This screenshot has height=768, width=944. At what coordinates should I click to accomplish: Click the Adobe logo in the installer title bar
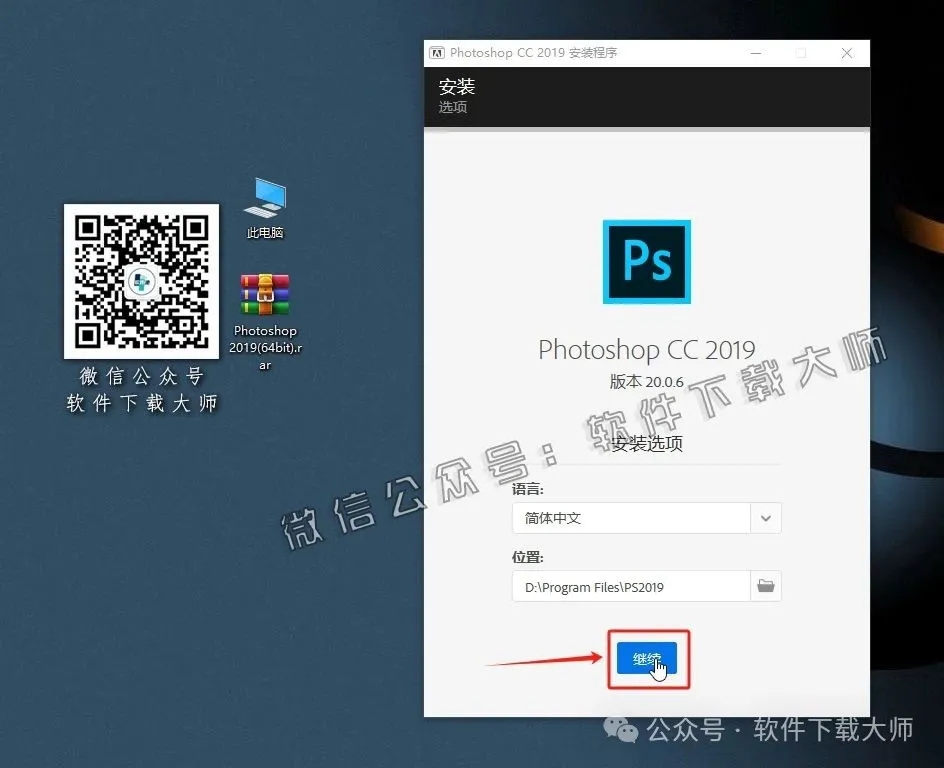(437, 52)
